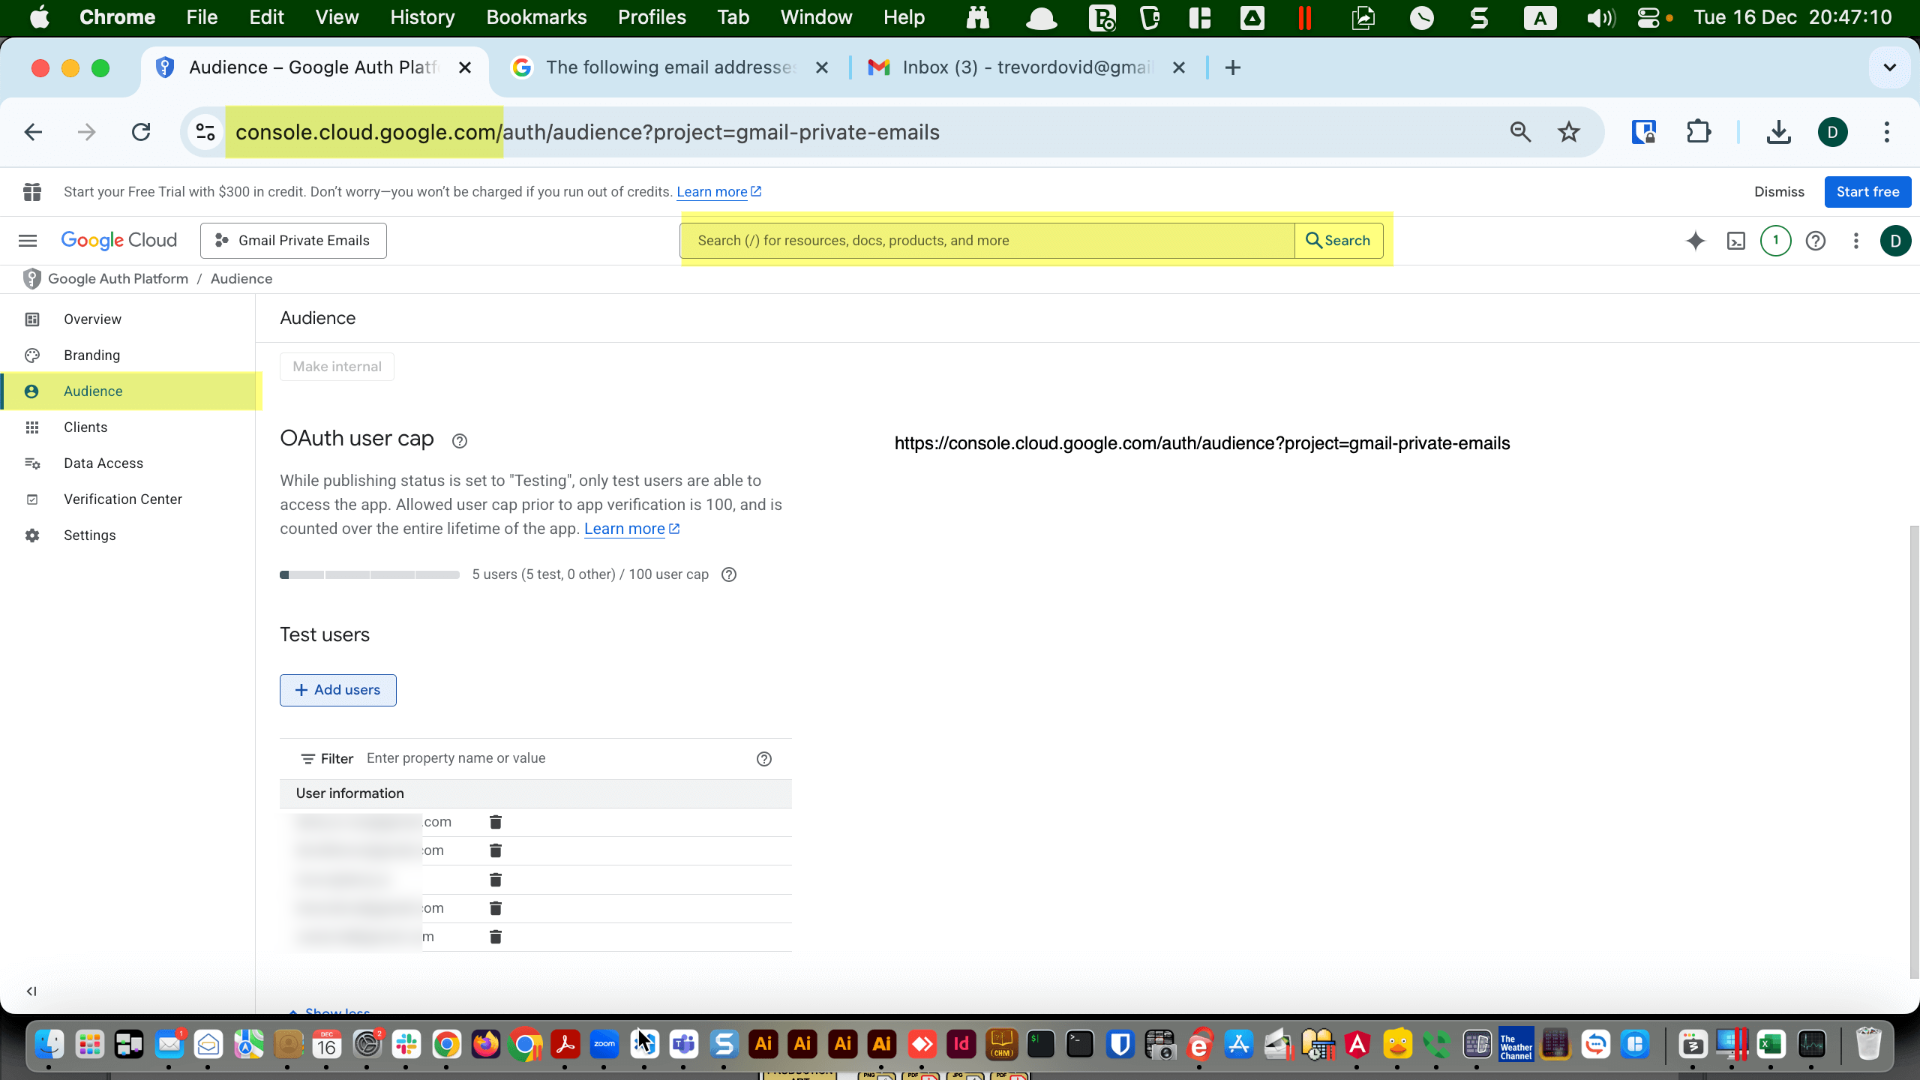The height and width of the screenshot is (1080, 1920).
Task: View notifications via the bell badge showing 1
Action: tap(1776, 240)
